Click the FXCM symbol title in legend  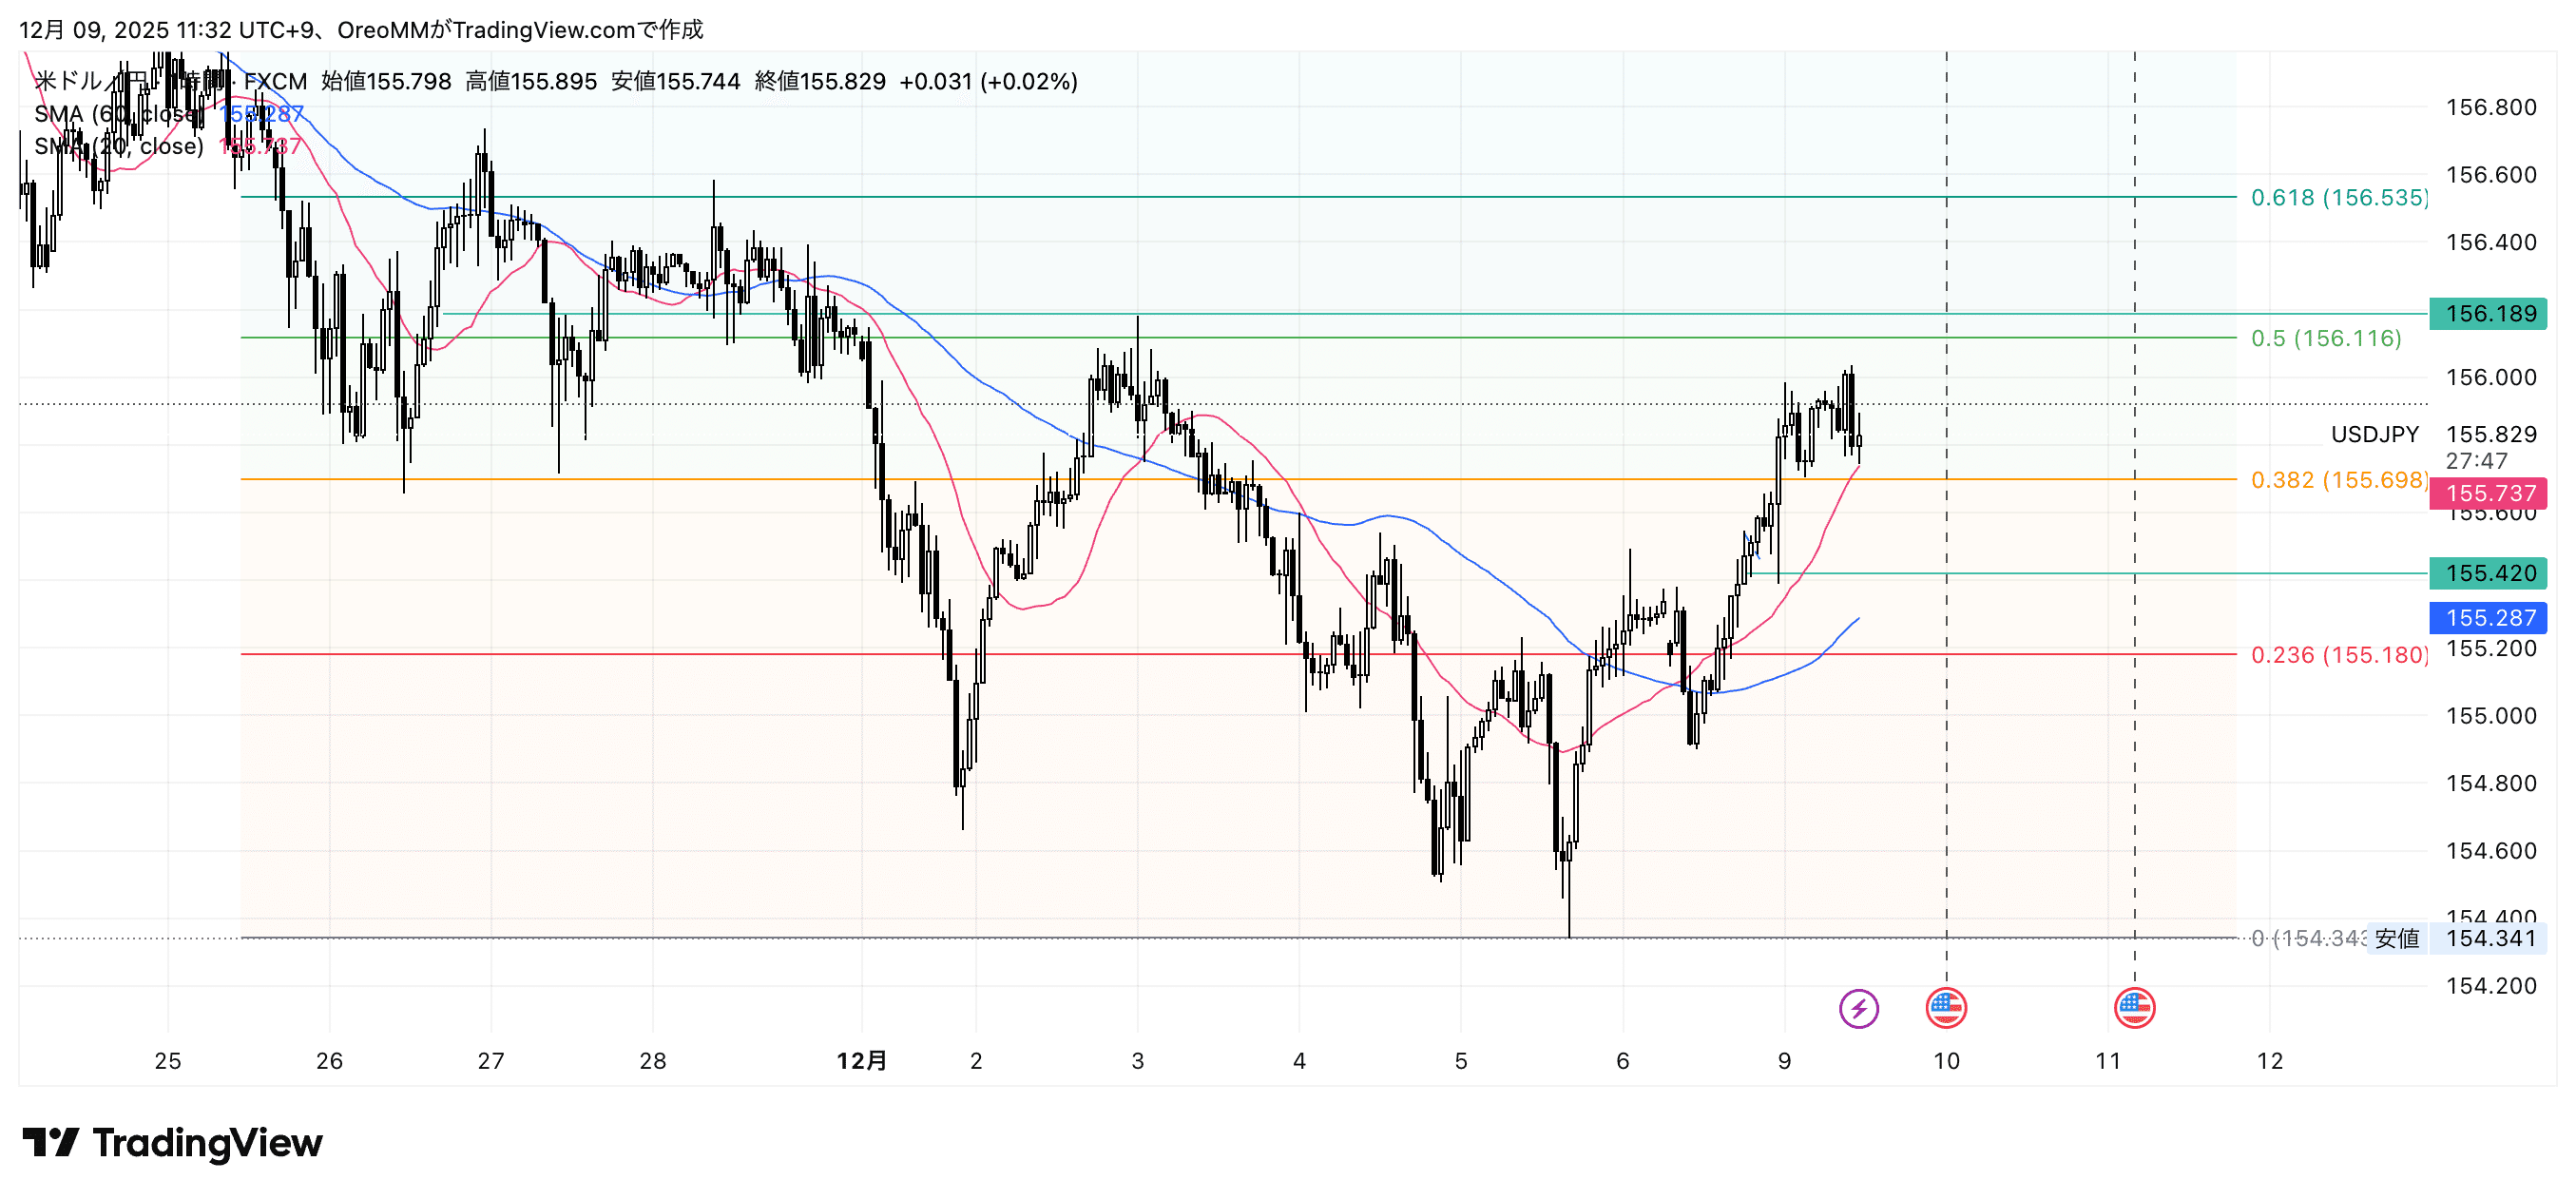[x=275, y=82]
